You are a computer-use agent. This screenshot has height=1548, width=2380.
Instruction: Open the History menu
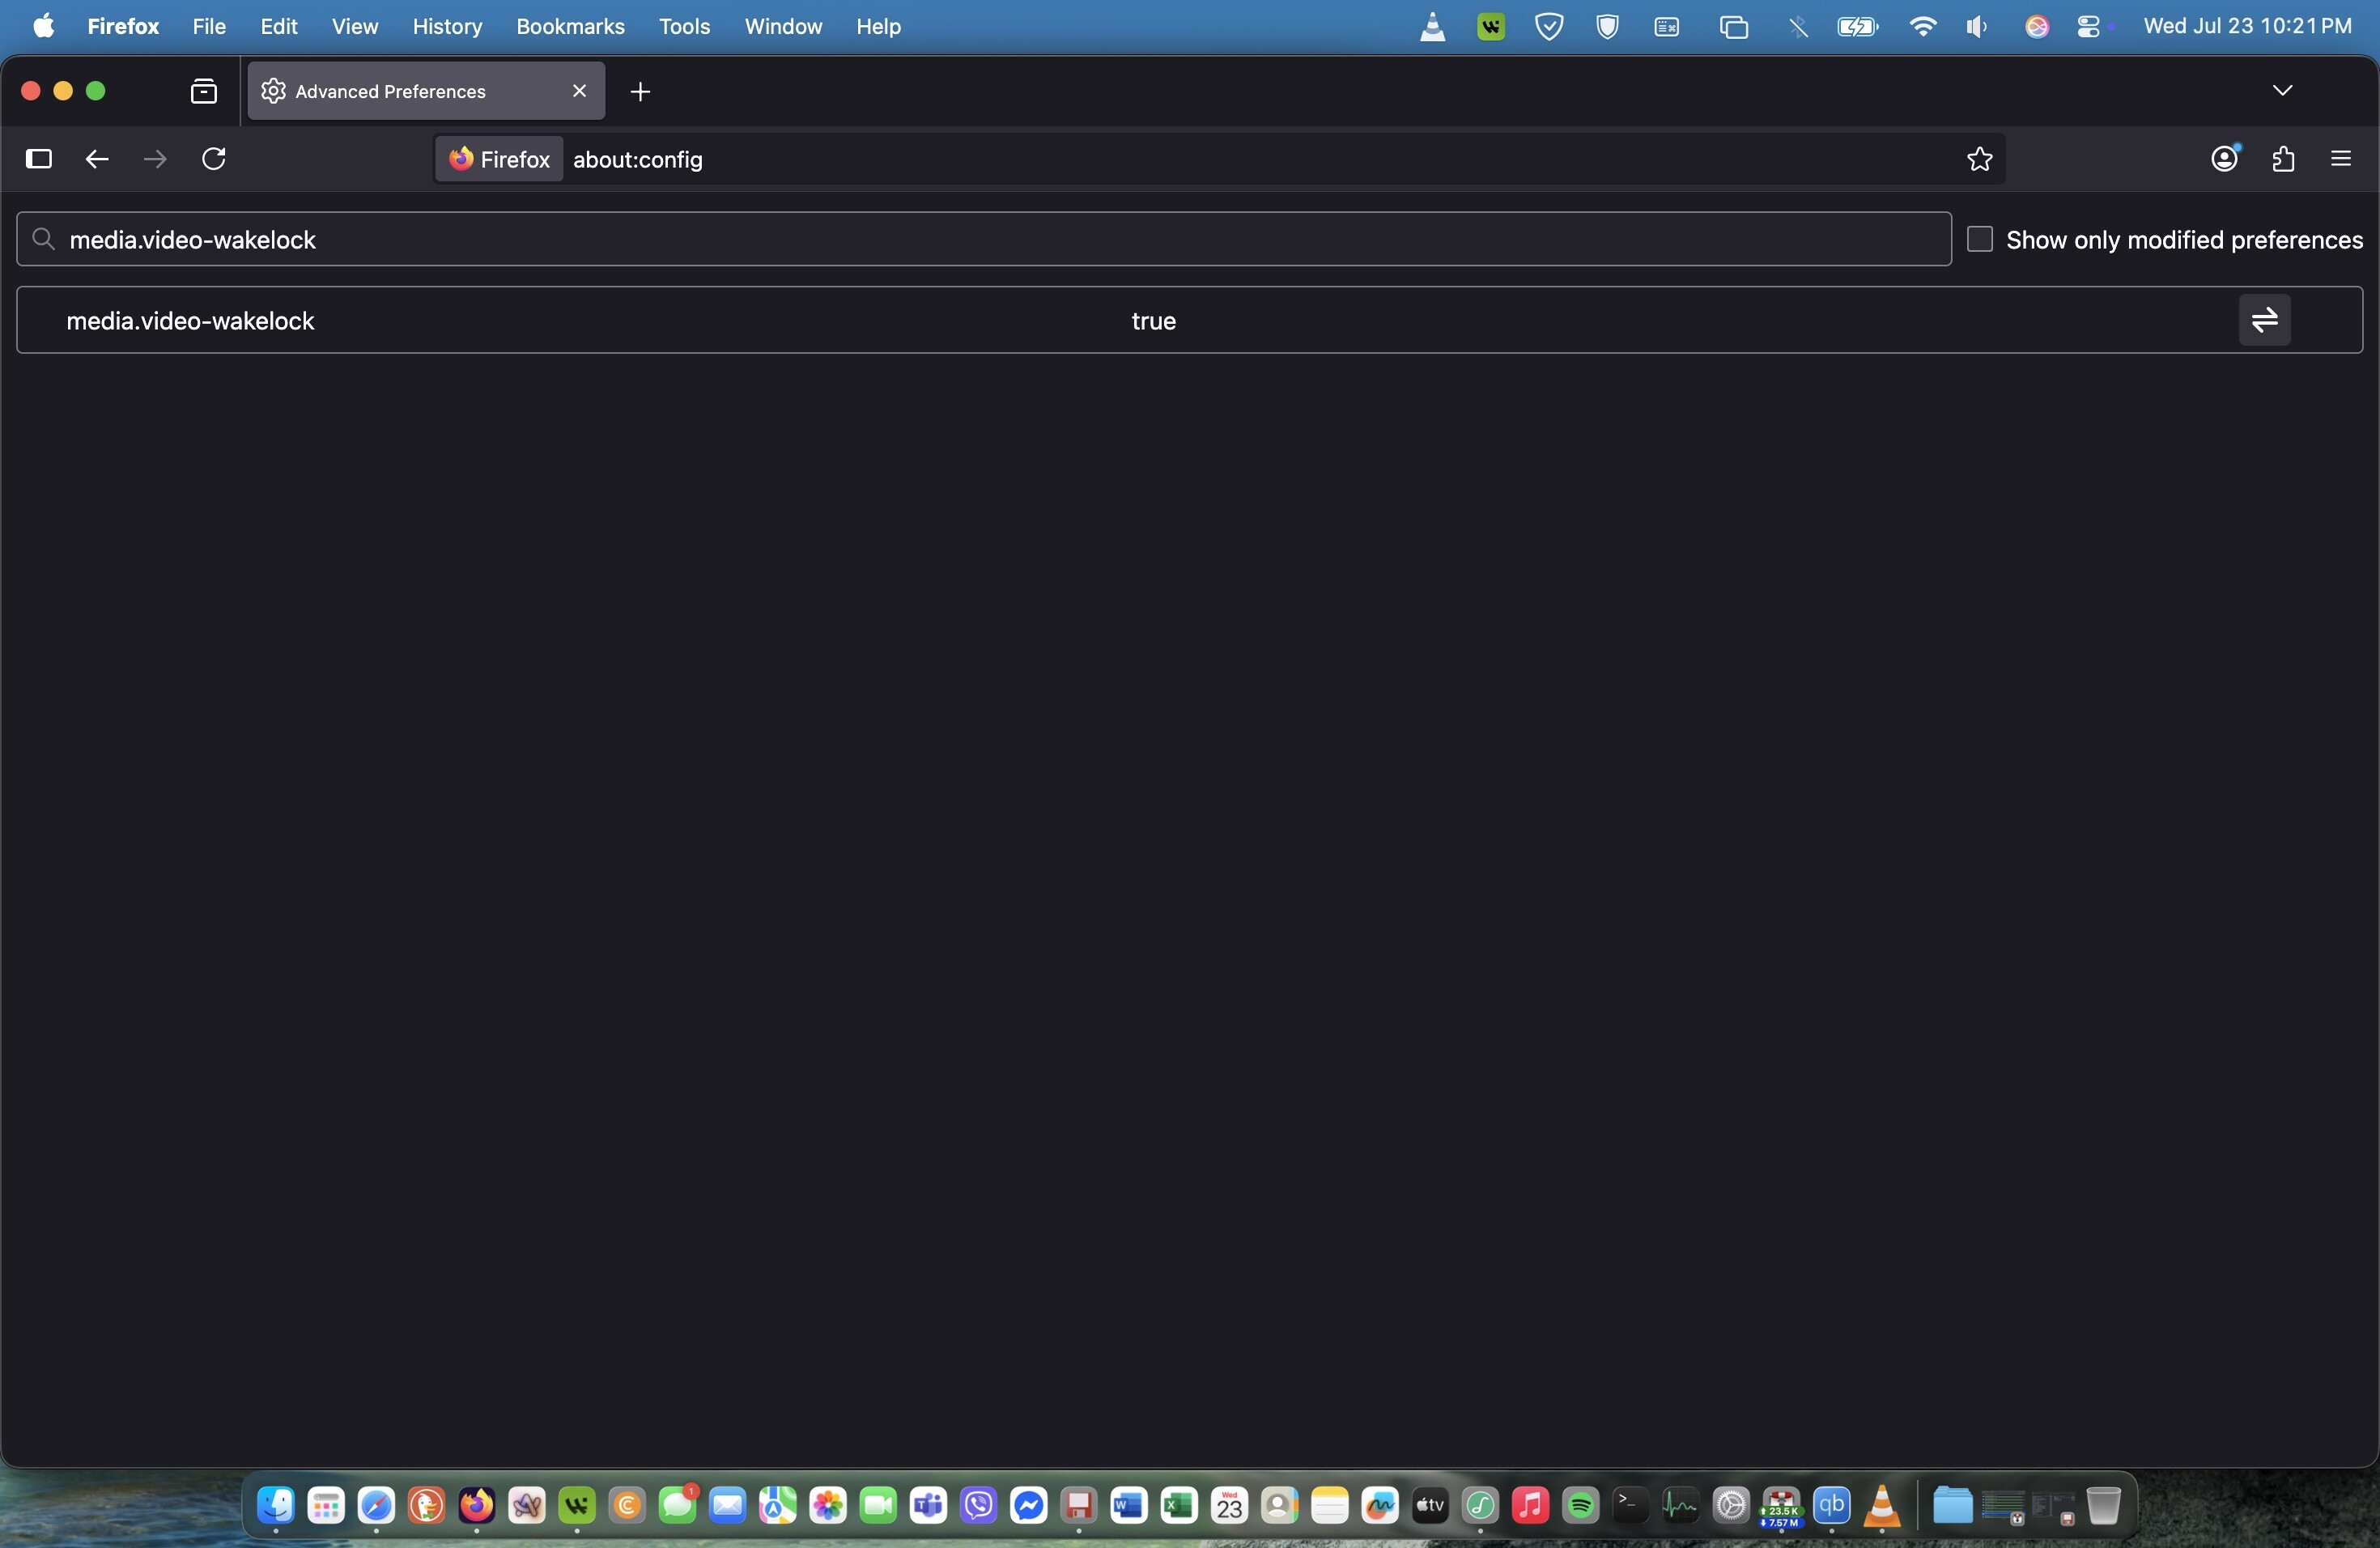coord(447,27)
